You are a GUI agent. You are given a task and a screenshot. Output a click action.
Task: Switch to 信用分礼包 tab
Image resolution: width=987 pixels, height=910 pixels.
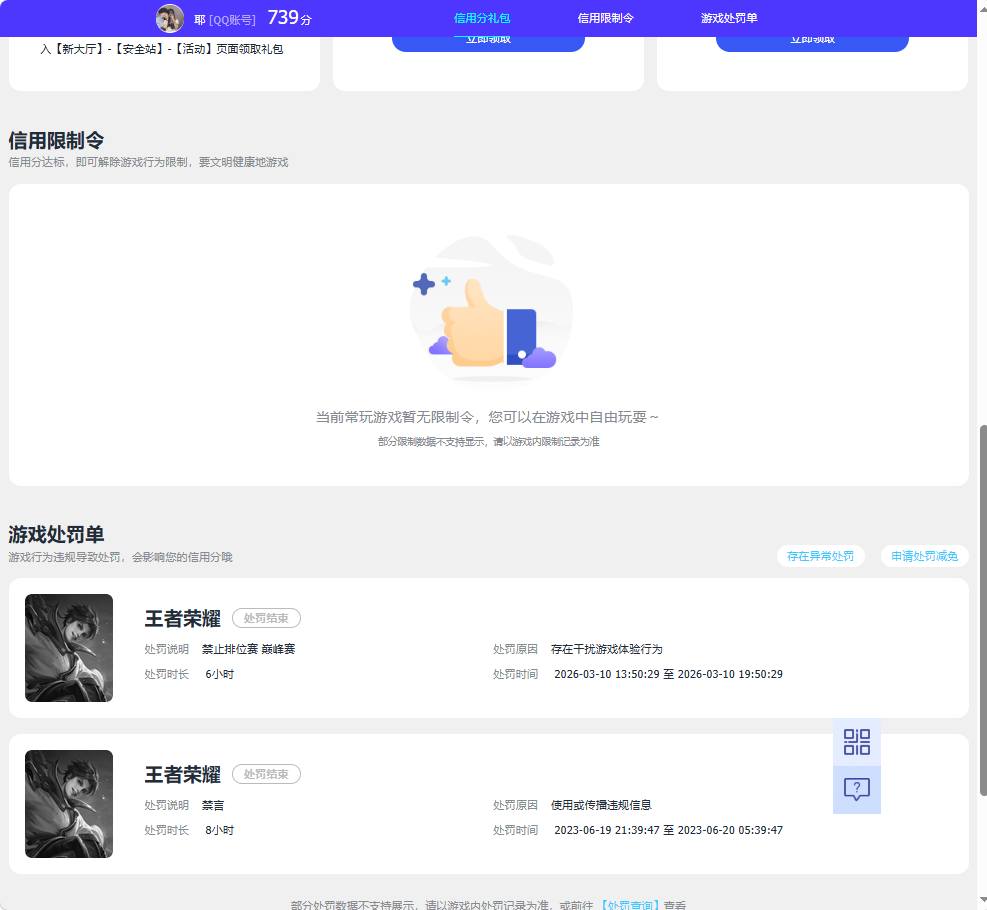pos(482,18)
